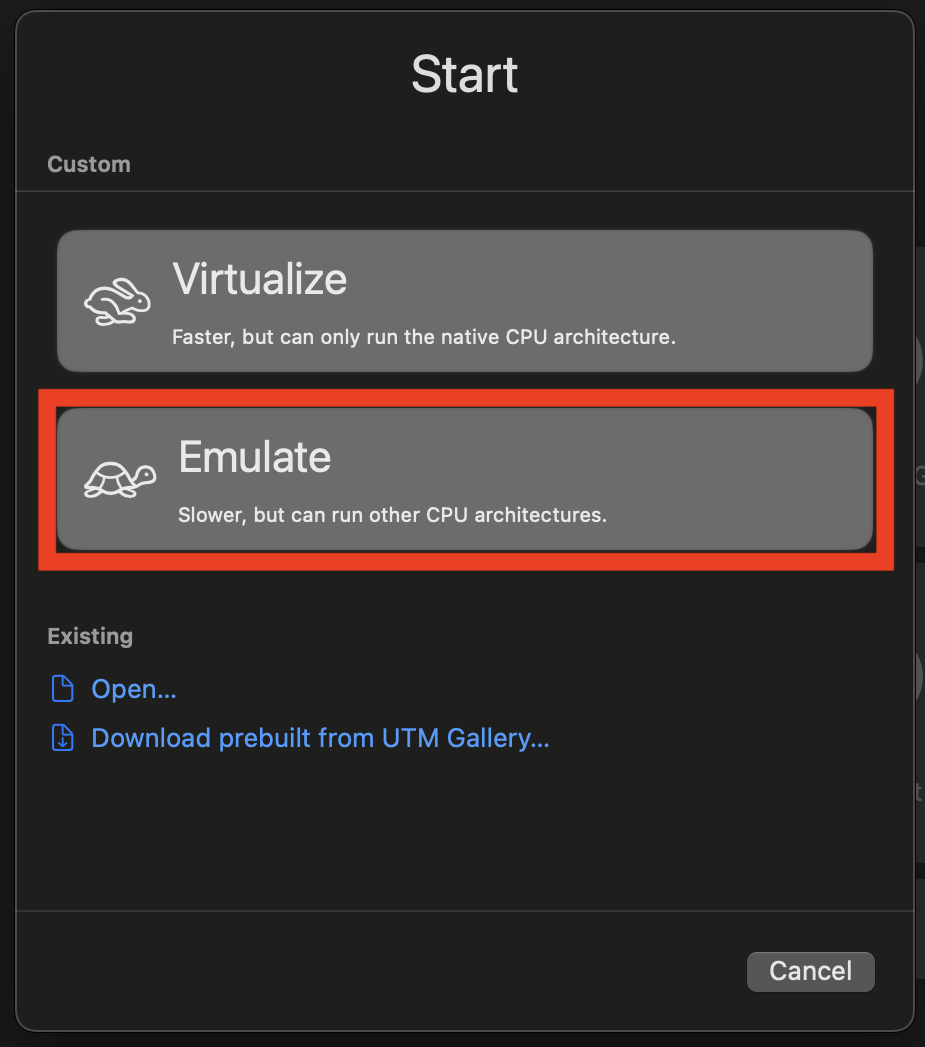Click the document icon beside Open
This screenshot has width=925, height=1047.
(x=63, y=689)
